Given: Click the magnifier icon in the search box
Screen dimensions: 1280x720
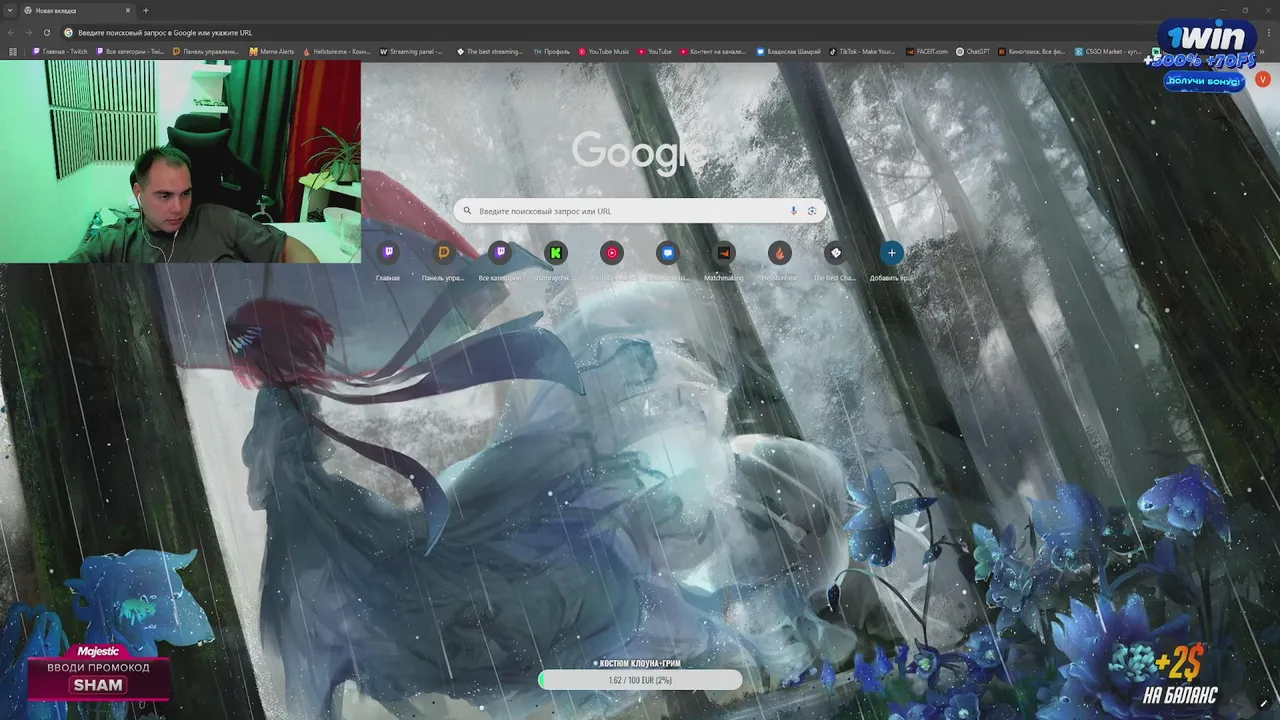Looking at the screenshot, I should pos(467,211).
